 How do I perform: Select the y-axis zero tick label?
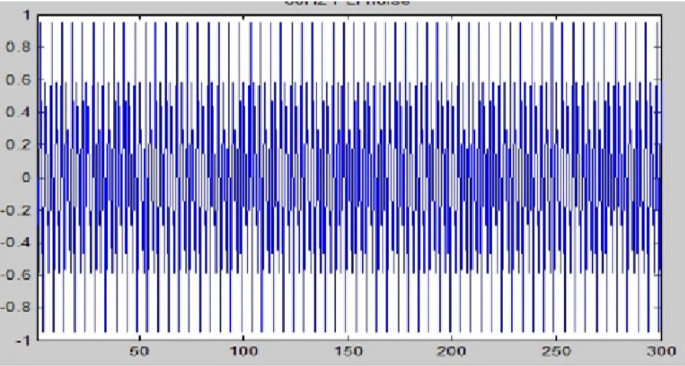pyautogui.click(x=26, y=178)
